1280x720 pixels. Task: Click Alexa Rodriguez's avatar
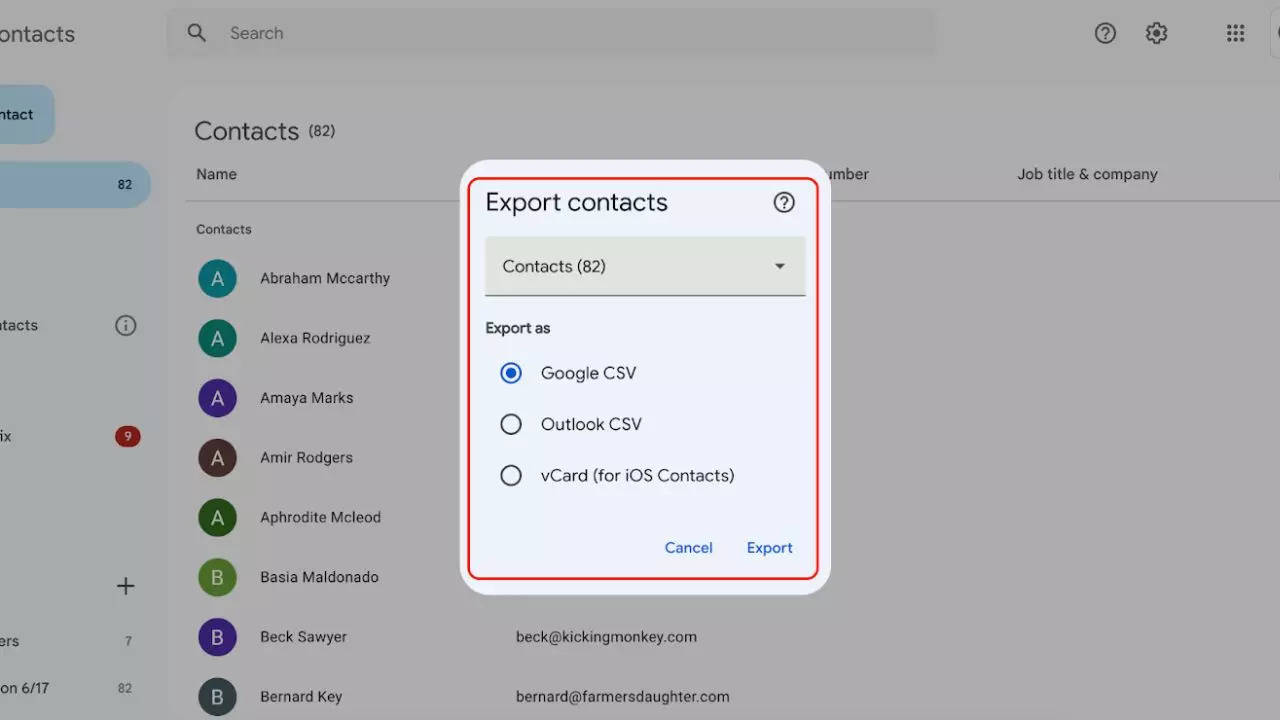pos(217,338)
